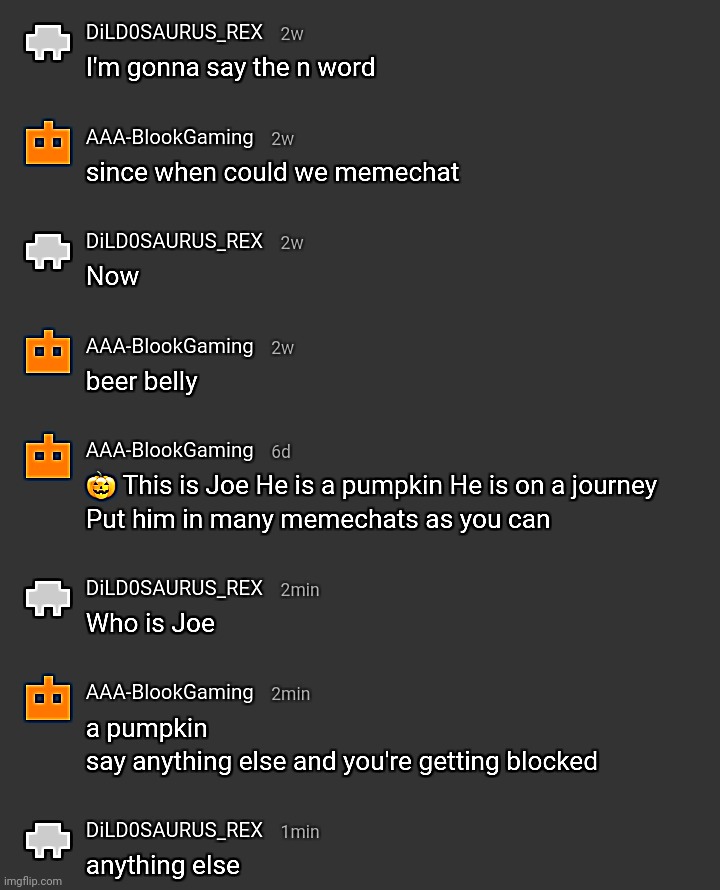Click the 'I'm gonna say the n word' message
720x890 pixels.
pos(231,68)
